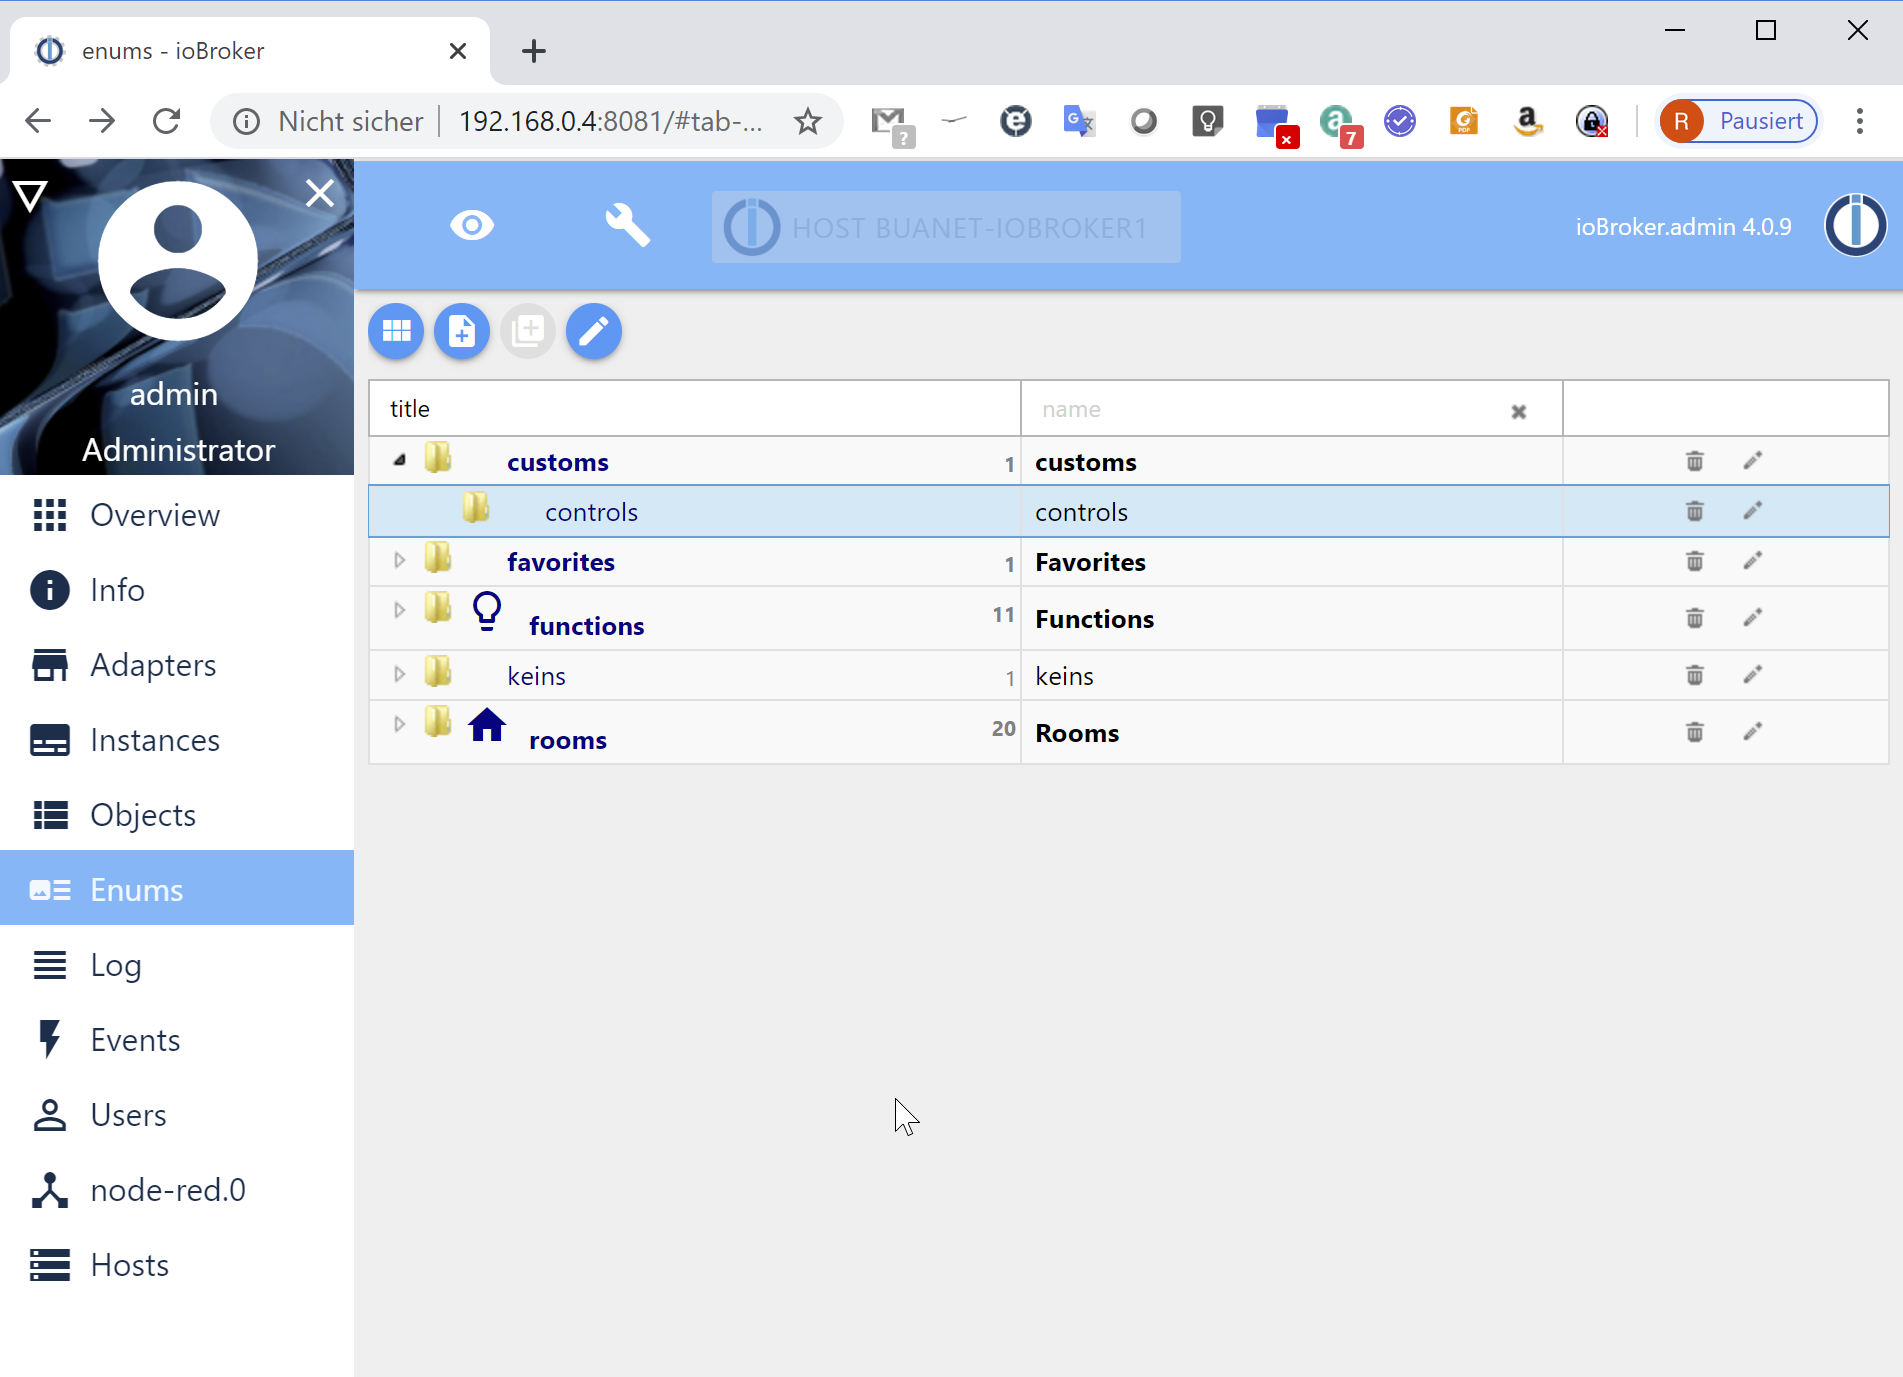Expand the rooms enum entry
This screenshot has width=1903, height=1377.
tap(399, 723)
